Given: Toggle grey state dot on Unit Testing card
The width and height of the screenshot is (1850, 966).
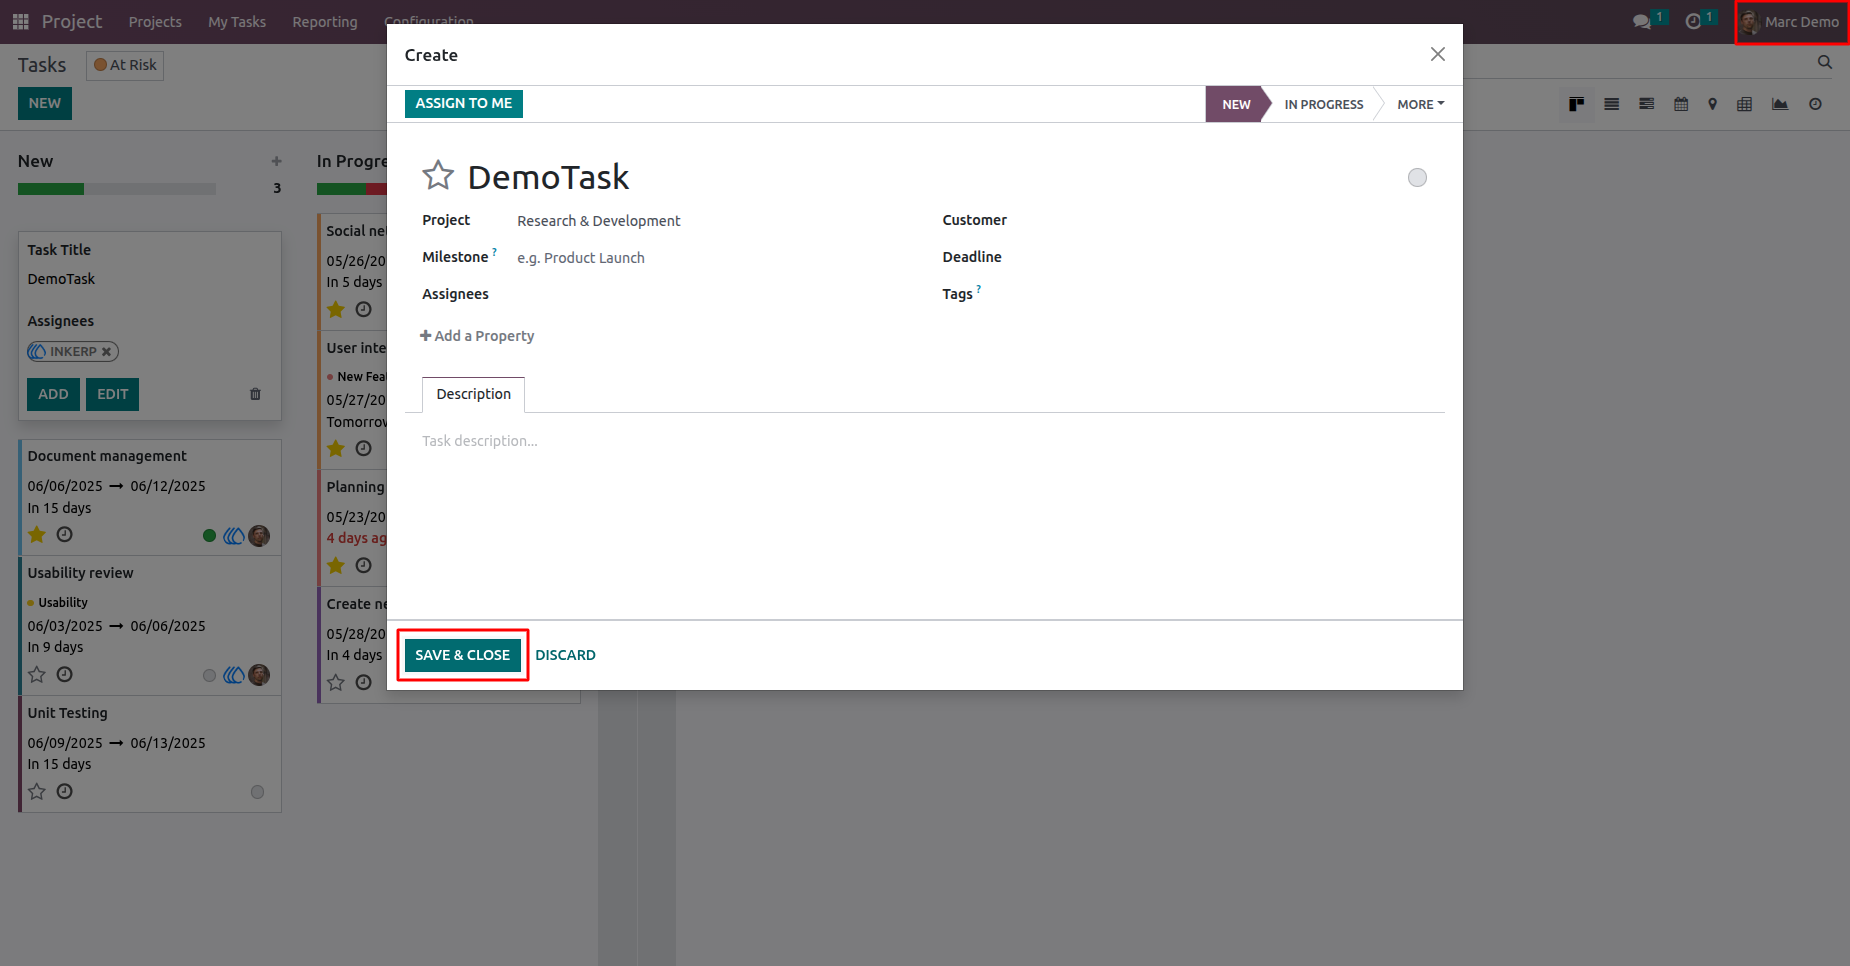Looking at the screenshot, I should coord(257,792).
